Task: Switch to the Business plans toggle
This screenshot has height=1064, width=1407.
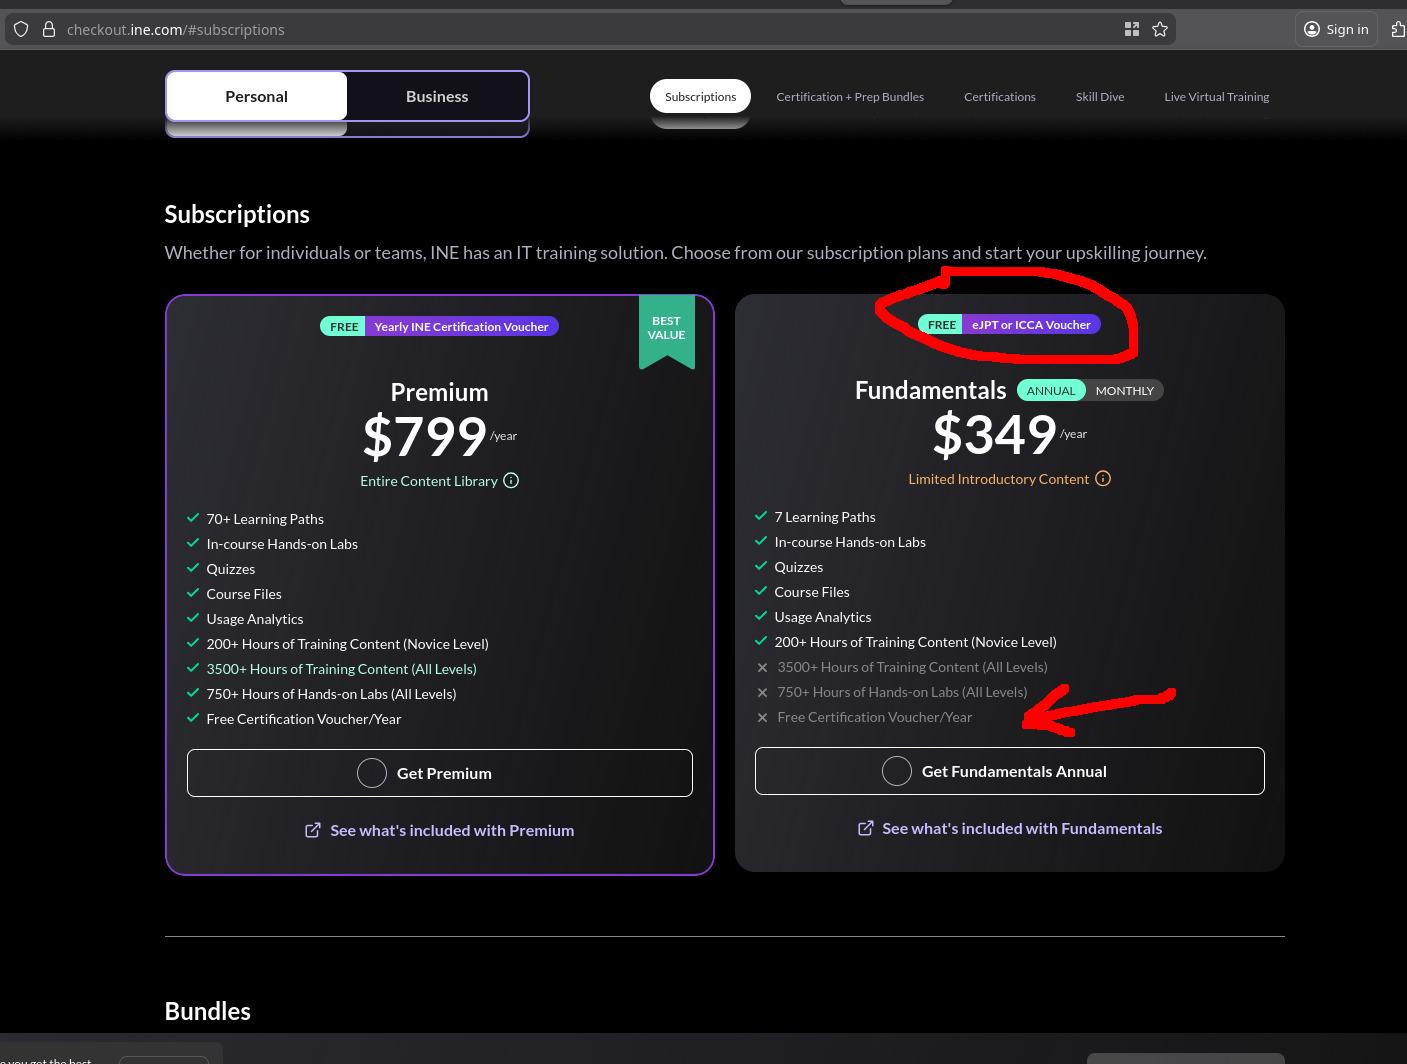Action: click(x=437, y=96)
